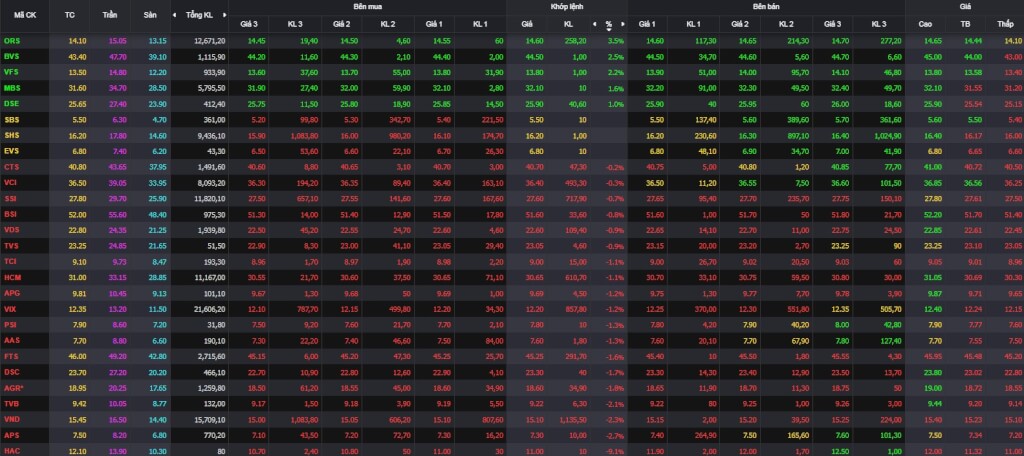The image size is (1024, 456).
Task: Click VND matched volume 1,135,50
Action: pyautogui.click(x=573, y=419)
